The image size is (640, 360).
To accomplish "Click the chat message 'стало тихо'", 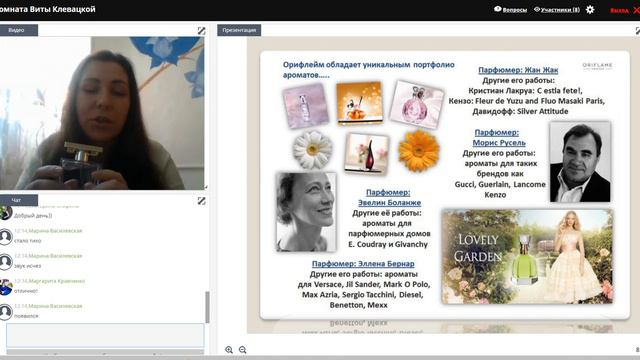I will pyautogui.click(x=27, y=241).
